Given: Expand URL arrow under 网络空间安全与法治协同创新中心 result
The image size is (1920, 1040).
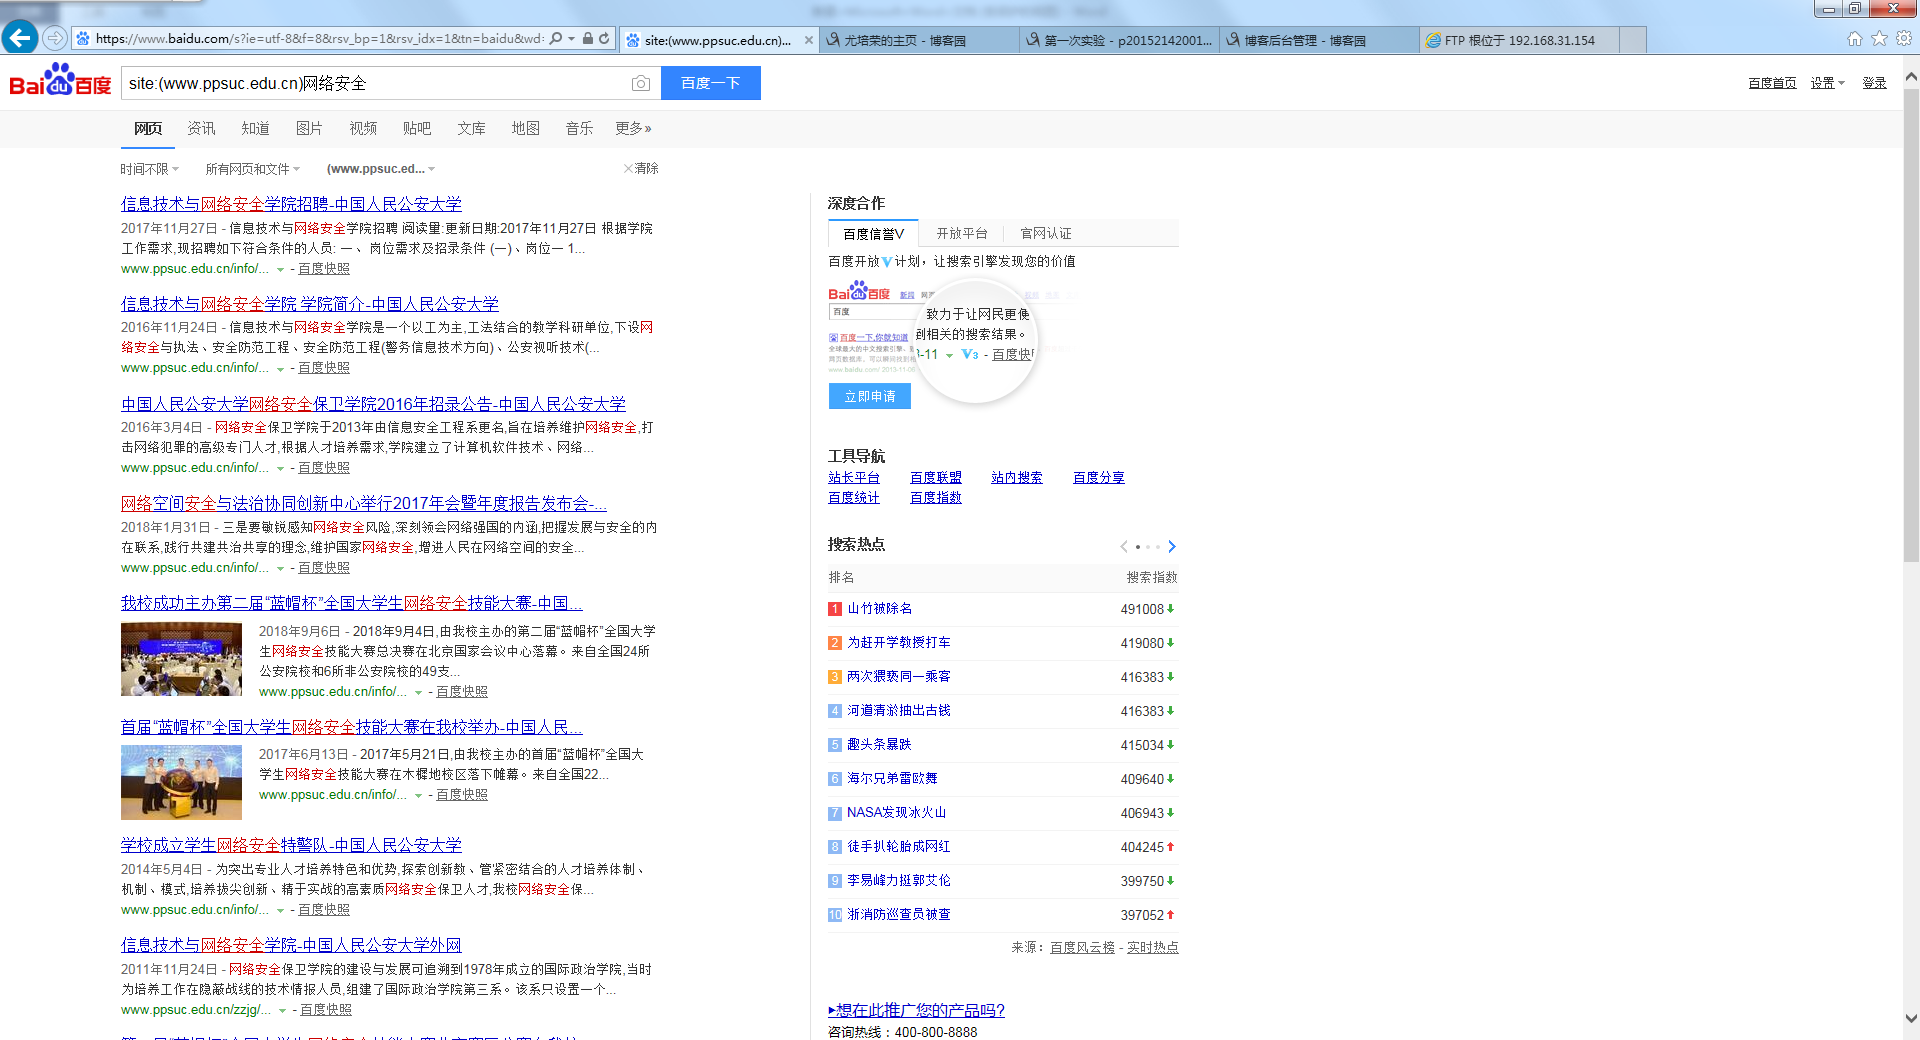Looking at the screenshot, I should pyautogui.click(x=280, y=568).
